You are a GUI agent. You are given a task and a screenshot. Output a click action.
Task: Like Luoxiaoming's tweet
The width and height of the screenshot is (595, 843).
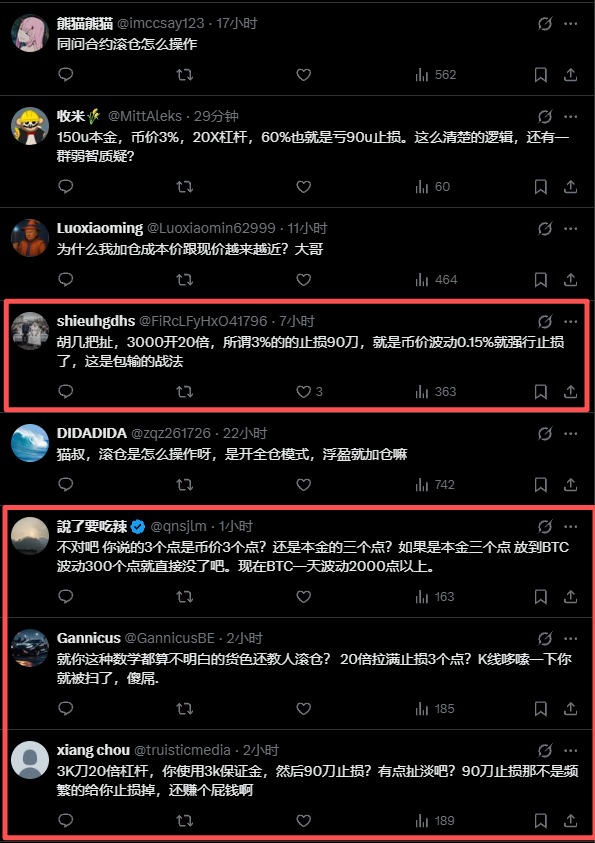coord(304,280)
